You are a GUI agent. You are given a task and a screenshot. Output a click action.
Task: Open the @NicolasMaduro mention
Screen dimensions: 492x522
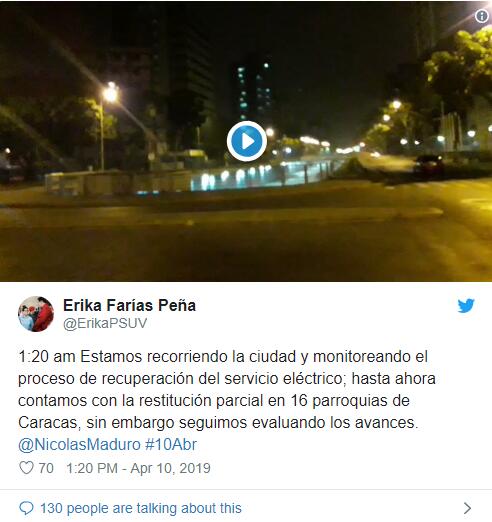[x=79, y=445]
